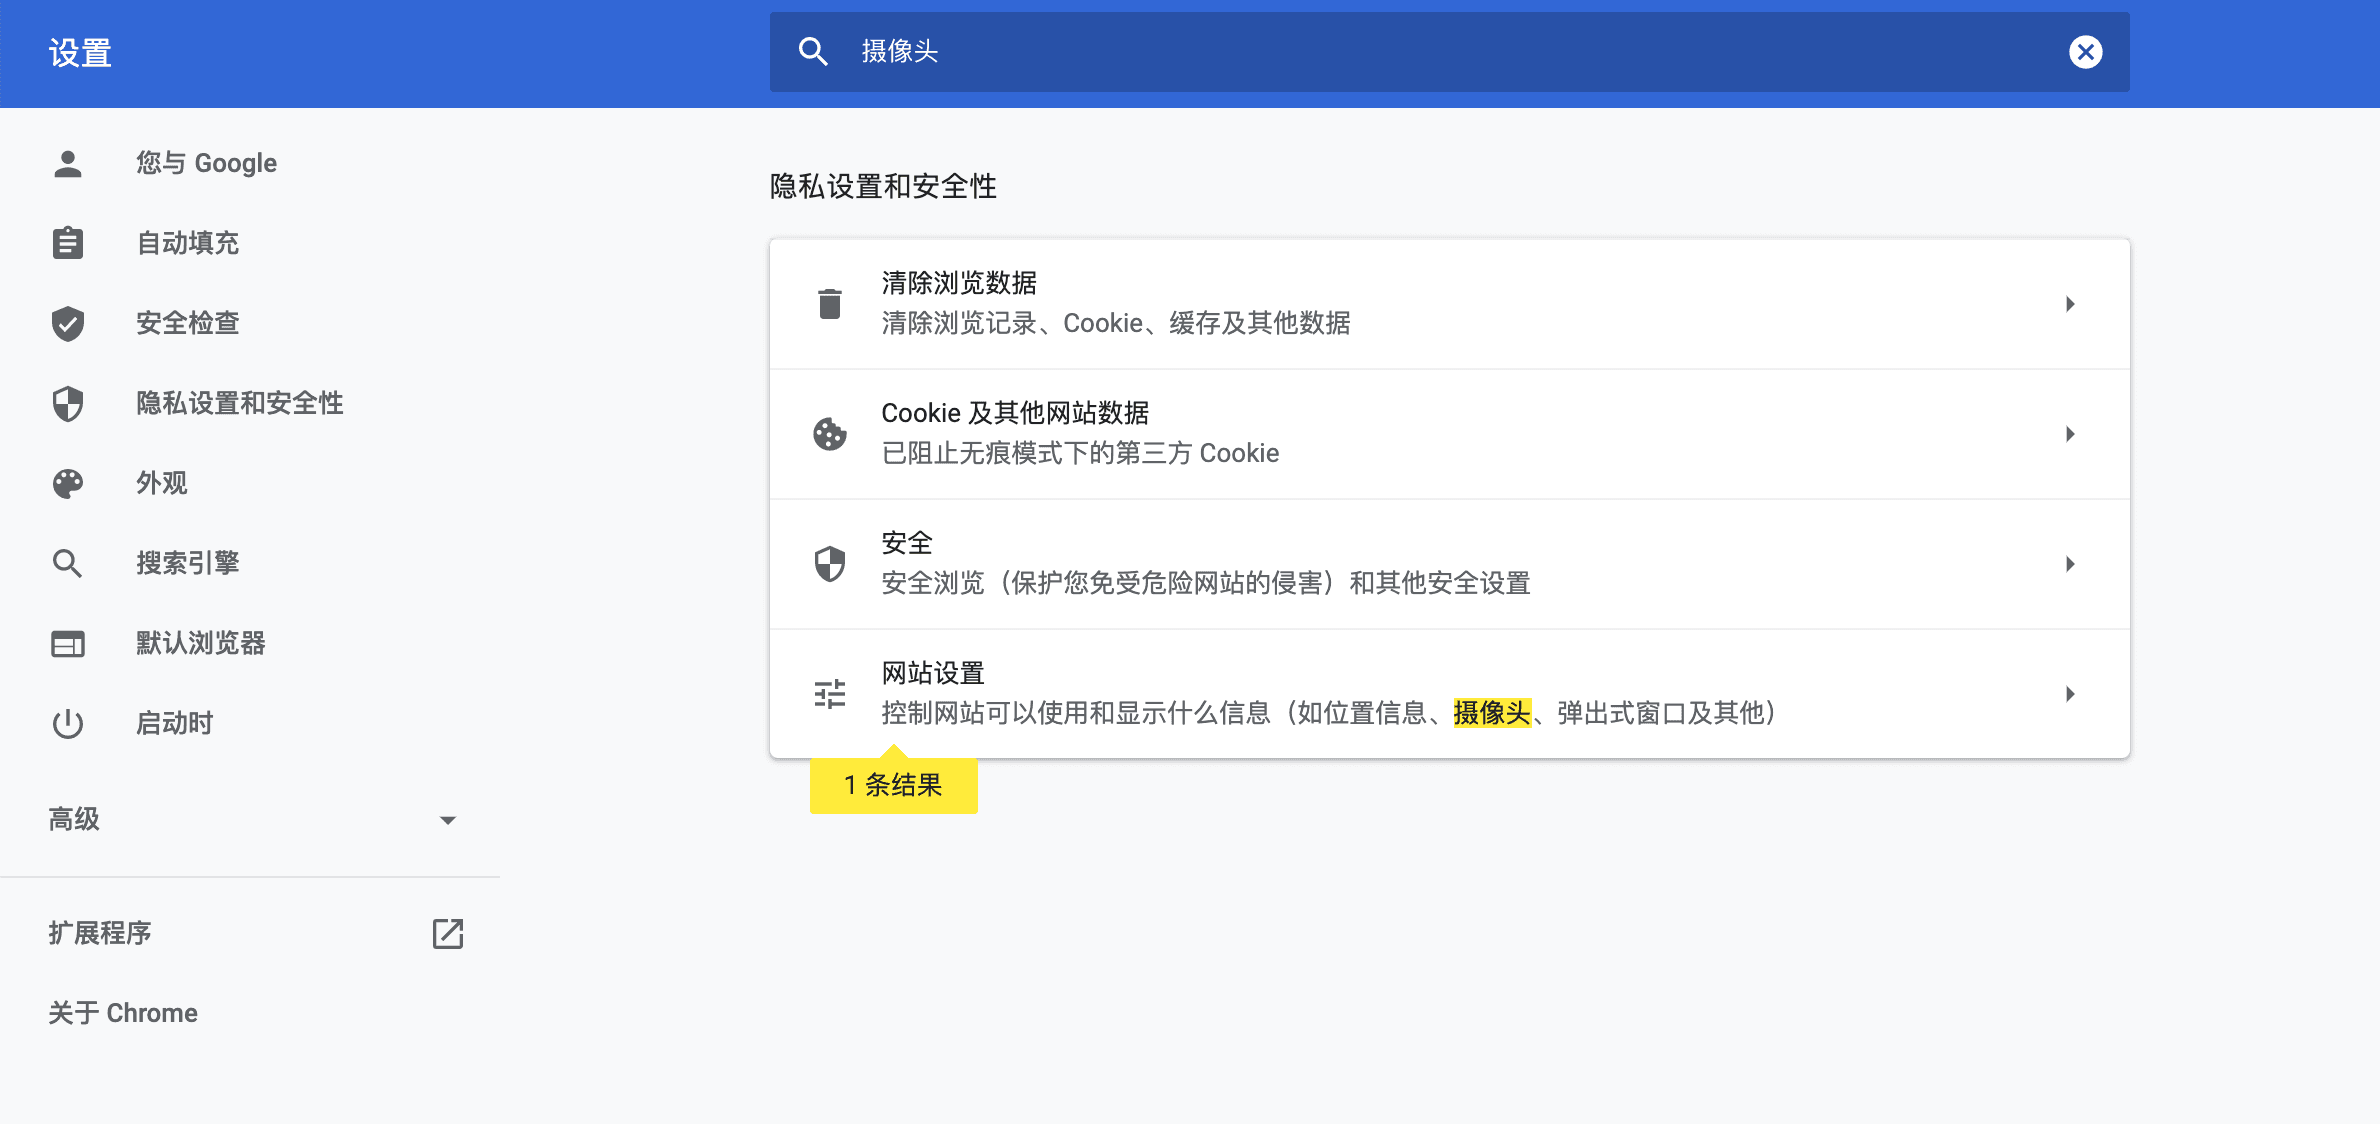Clear the search field with the X button
This screenshot has width=2380, height=1124.
click(2086, 52)
